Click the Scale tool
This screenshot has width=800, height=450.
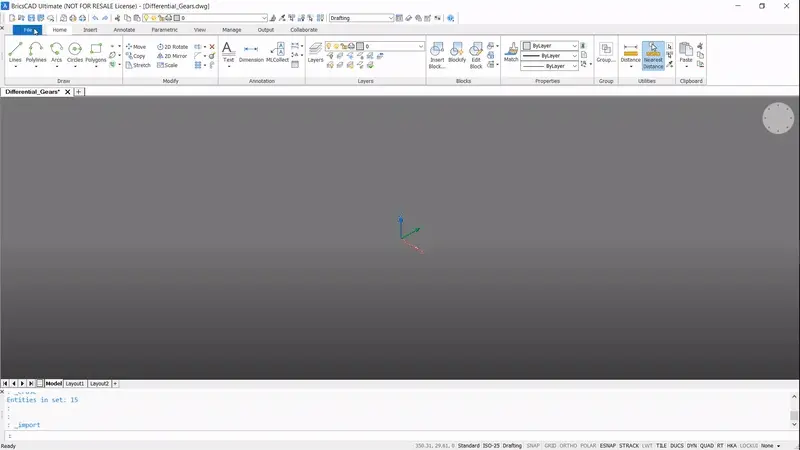[167, 65]
